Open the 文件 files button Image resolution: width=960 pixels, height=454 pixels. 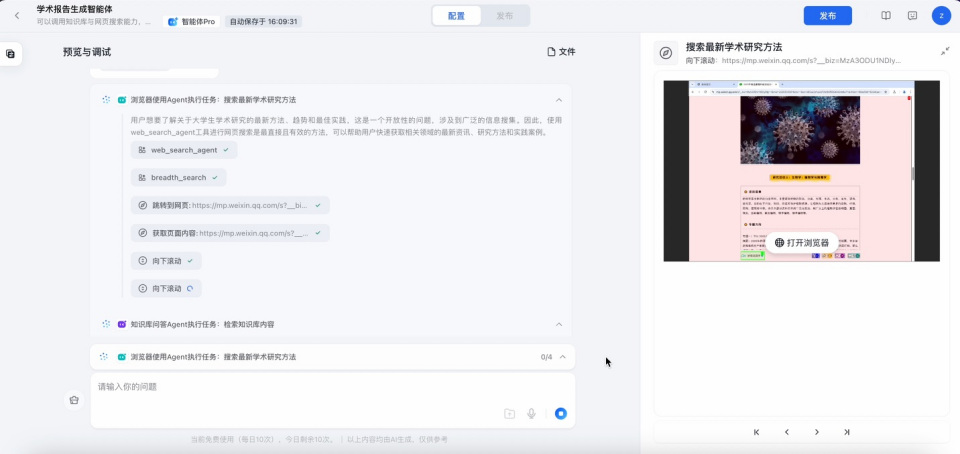pyautogui.click(x=561, y=52)
